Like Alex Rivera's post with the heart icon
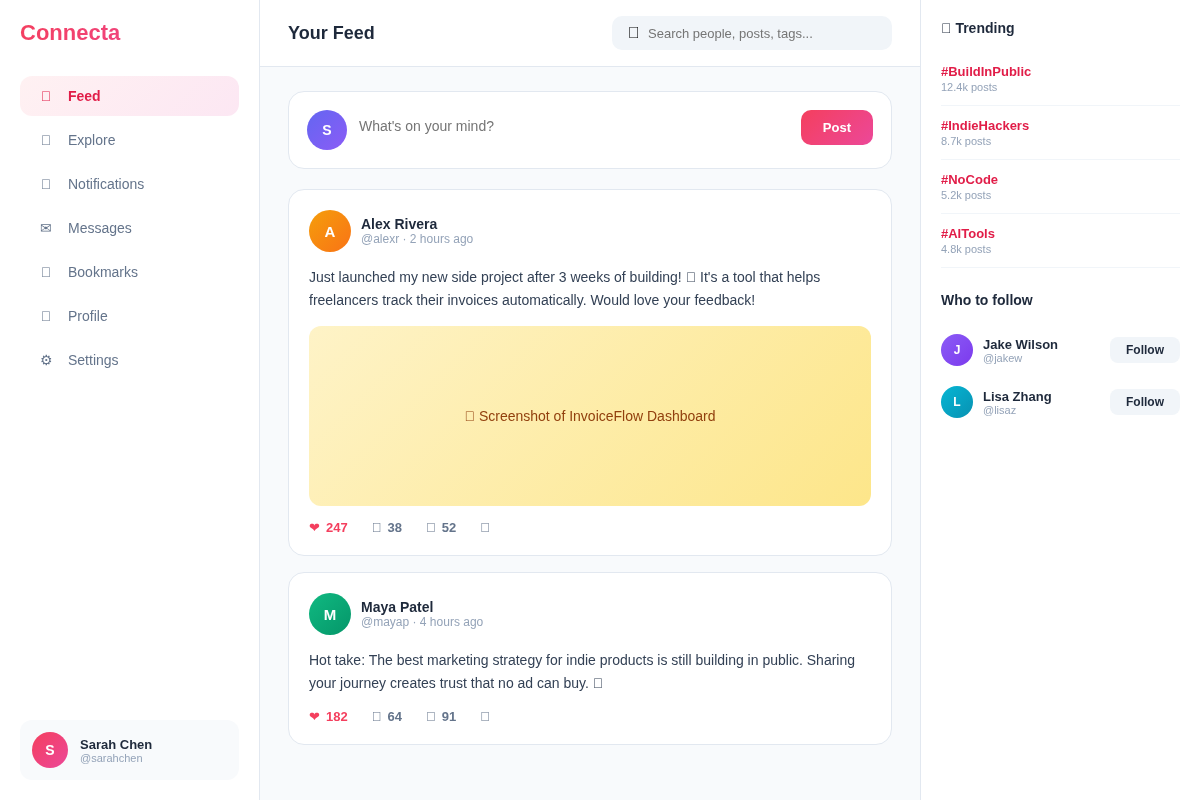 pyautogui.click(x=328, y=527)
